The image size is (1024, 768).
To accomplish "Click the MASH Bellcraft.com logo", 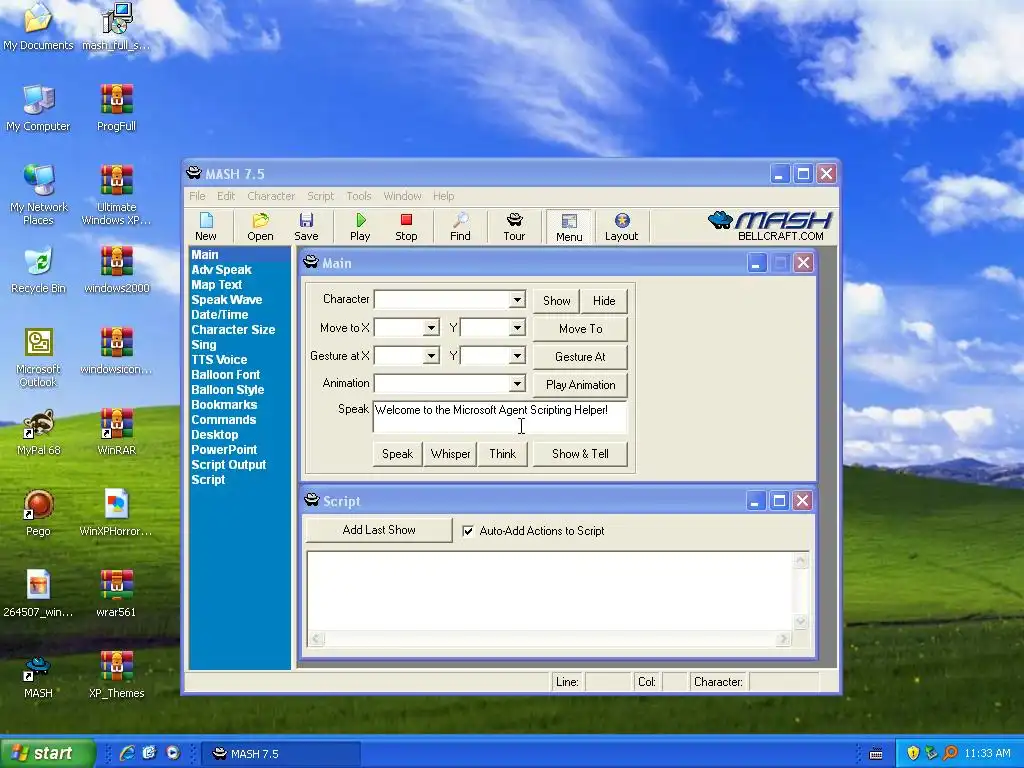I will [770, 226].
